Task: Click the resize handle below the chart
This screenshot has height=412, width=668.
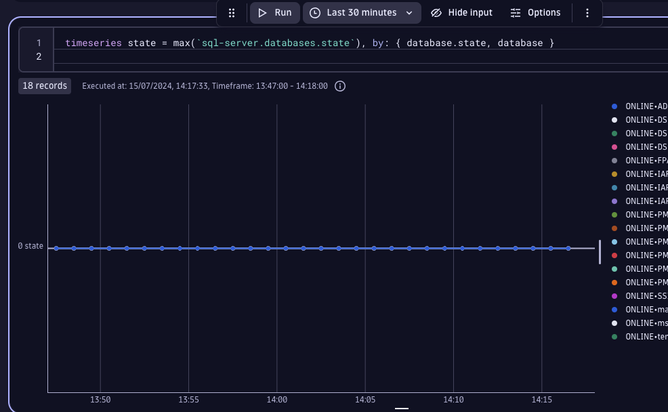Action: pyautogui.click(x=402, y=408)
